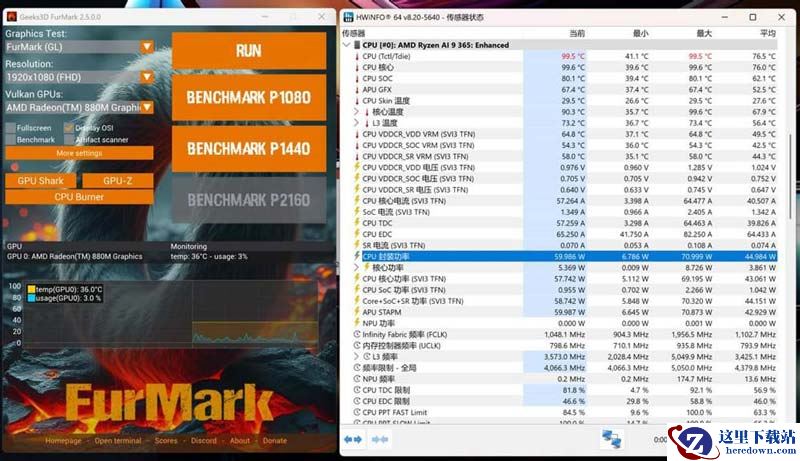
Task: Open the network remote monitoring icon in HWiNFO
Action: coord(611,439)
